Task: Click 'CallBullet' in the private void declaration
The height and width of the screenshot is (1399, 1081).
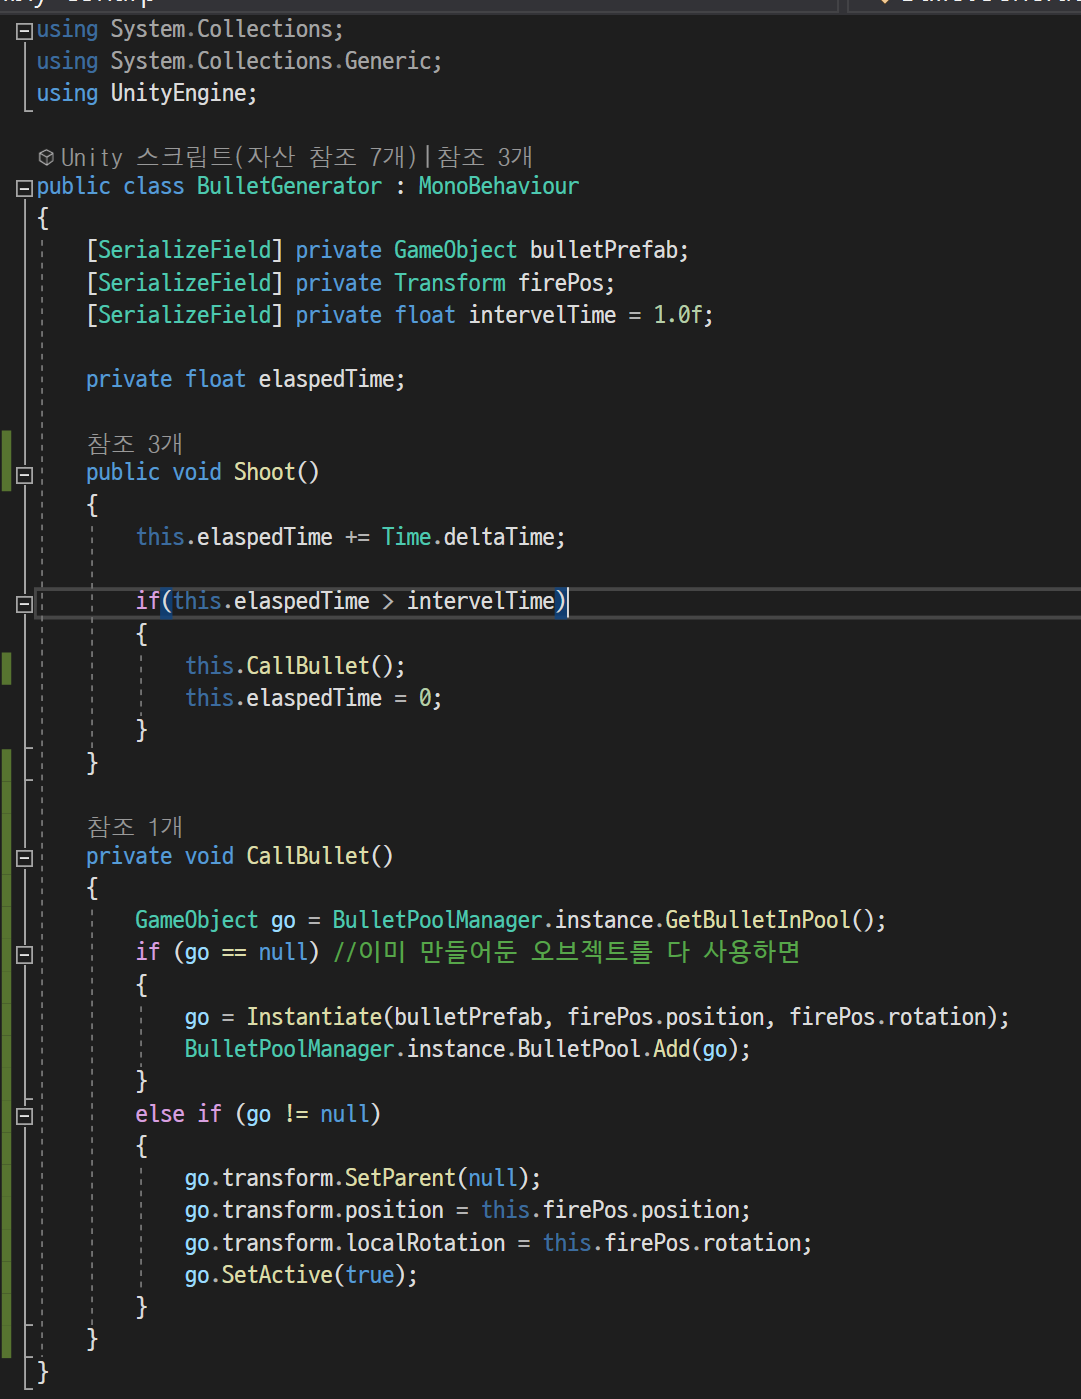Action: tap(308, 856)
